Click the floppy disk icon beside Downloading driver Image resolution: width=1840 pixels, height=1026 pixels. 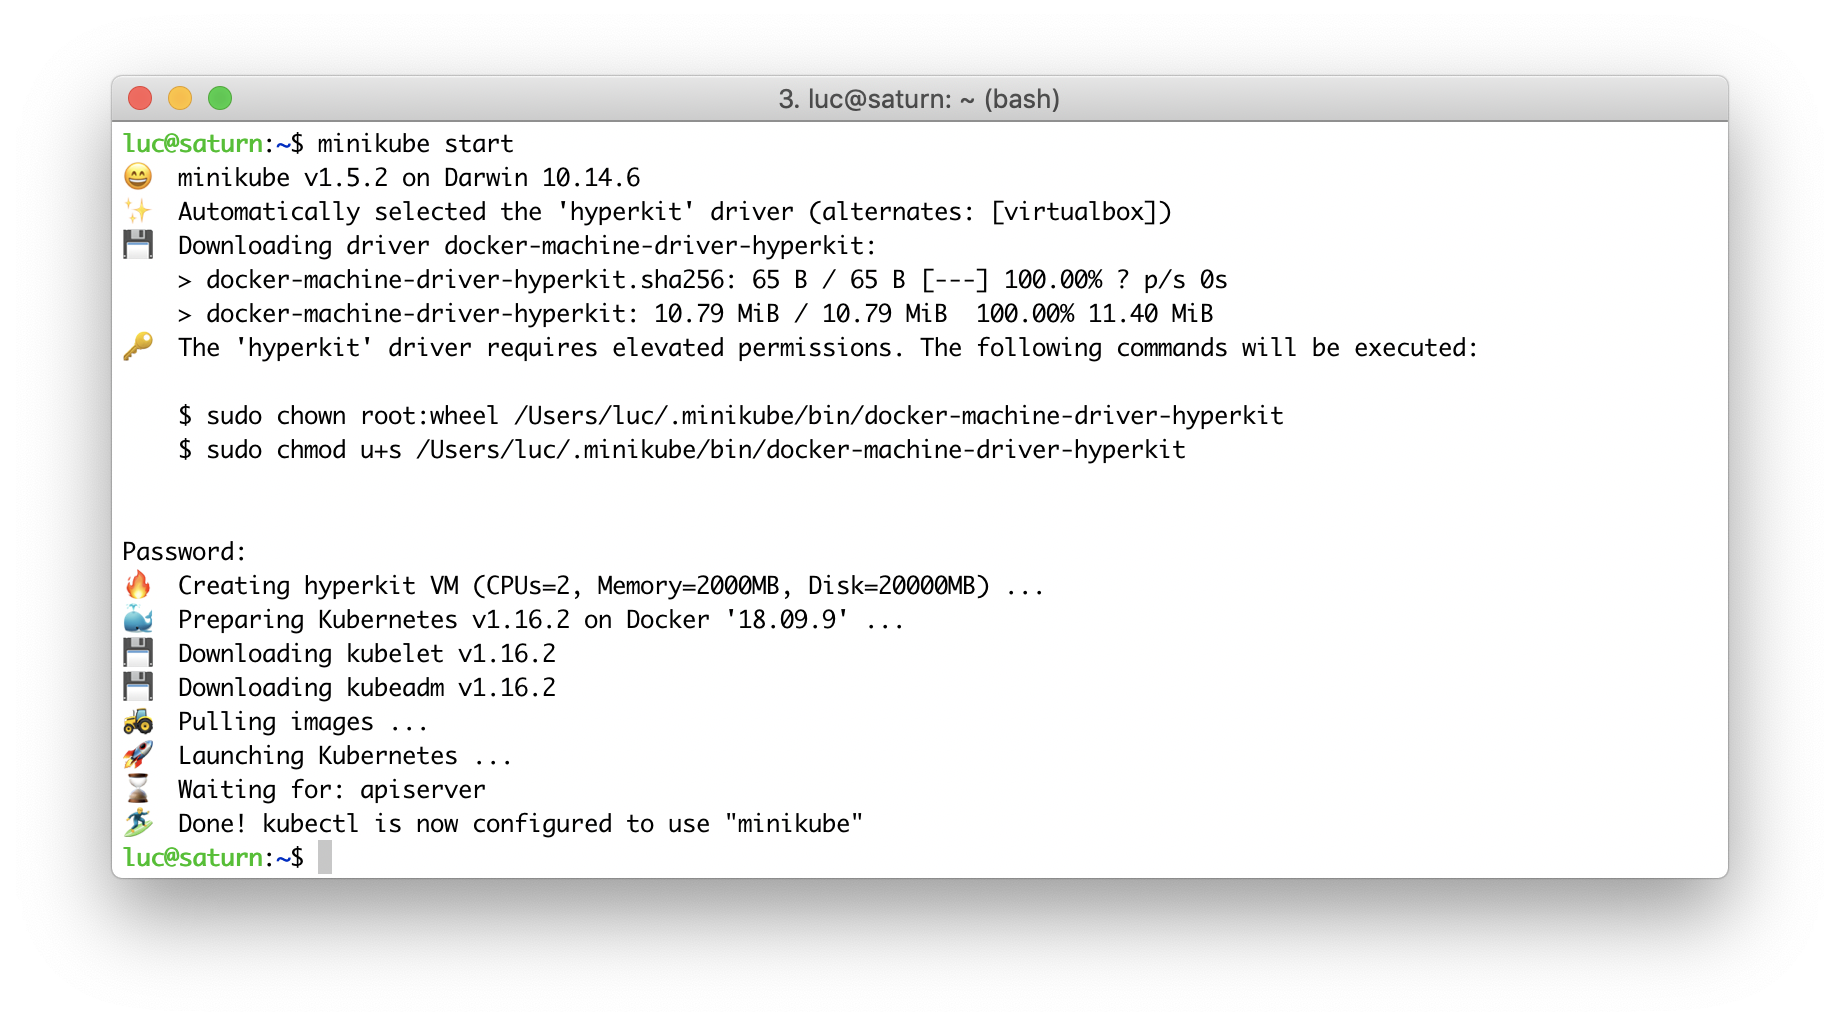pos(138,245)
